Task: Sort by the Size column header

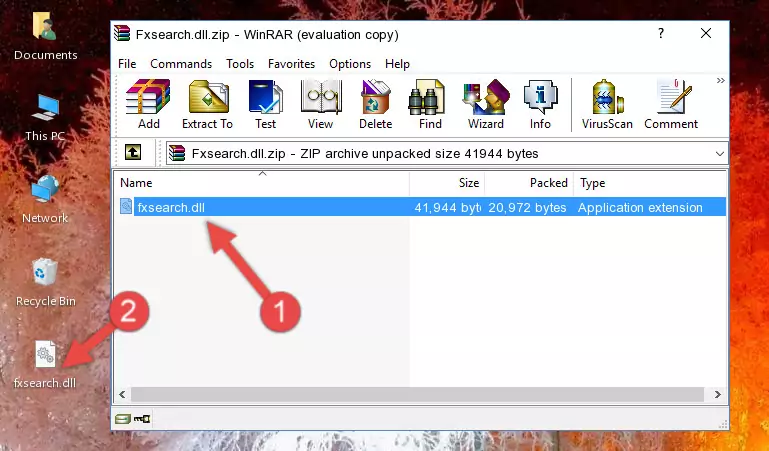Action: pos(447,183)
